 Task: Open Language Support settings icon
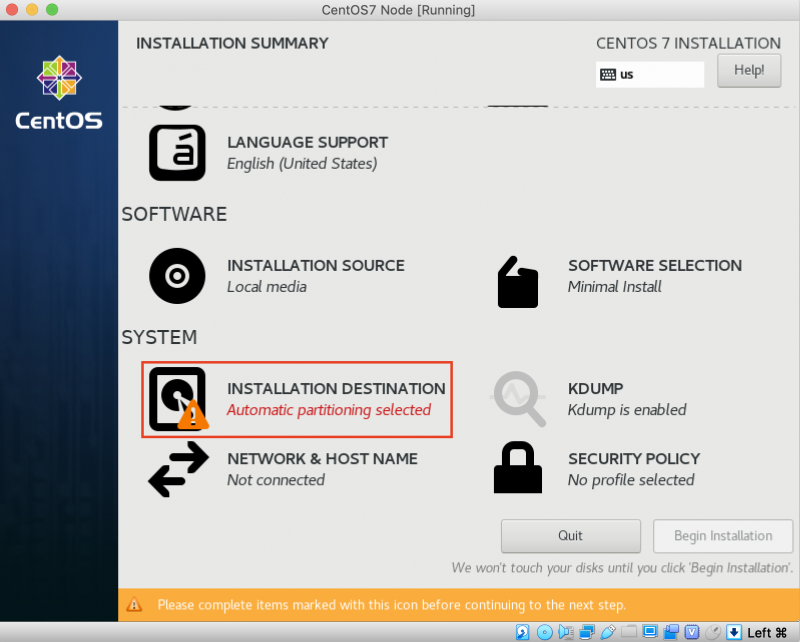[x=177, y=153]
